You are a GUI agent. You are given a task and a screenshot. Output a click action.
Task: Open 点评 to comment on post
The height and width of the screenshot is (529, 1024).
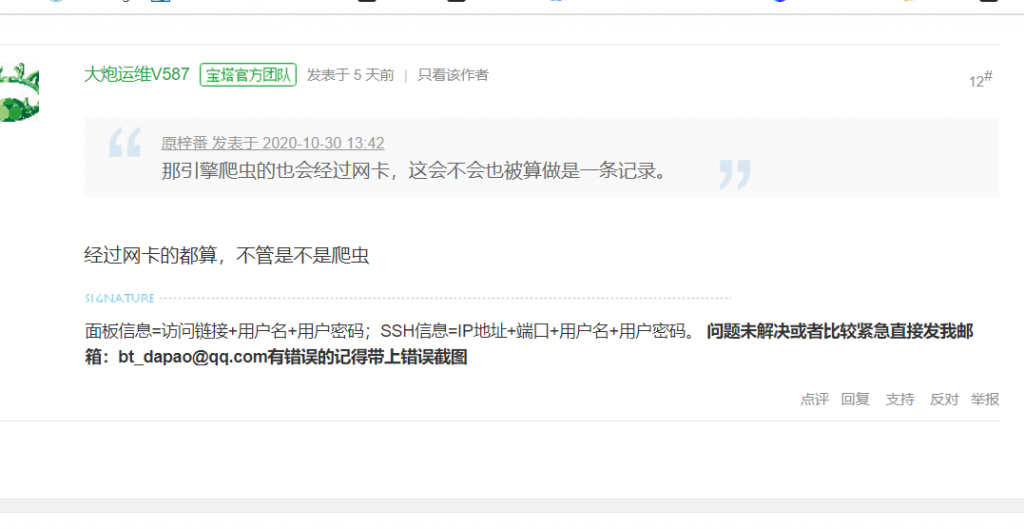click(814, 399)
